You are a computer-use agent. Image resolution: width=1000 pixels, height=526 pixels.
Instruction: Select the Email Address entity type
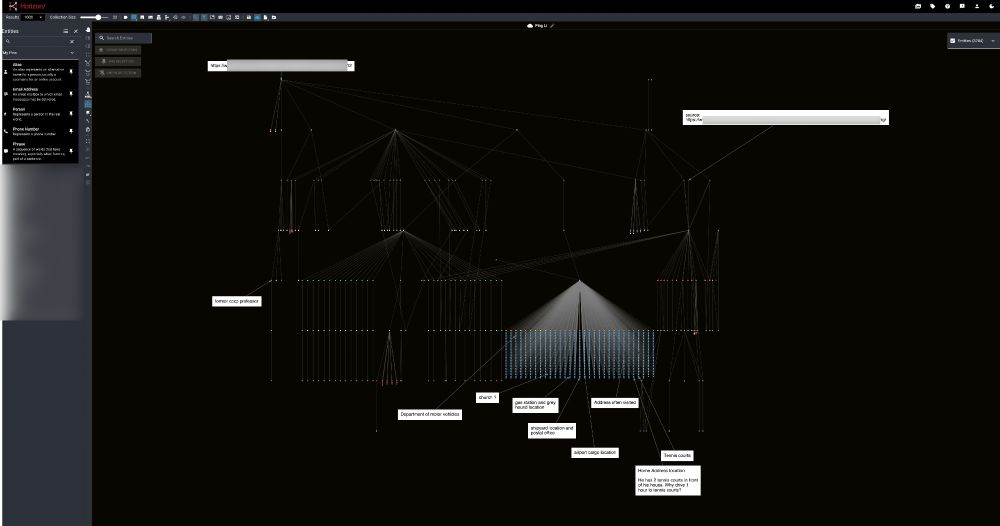coord(40,94)
